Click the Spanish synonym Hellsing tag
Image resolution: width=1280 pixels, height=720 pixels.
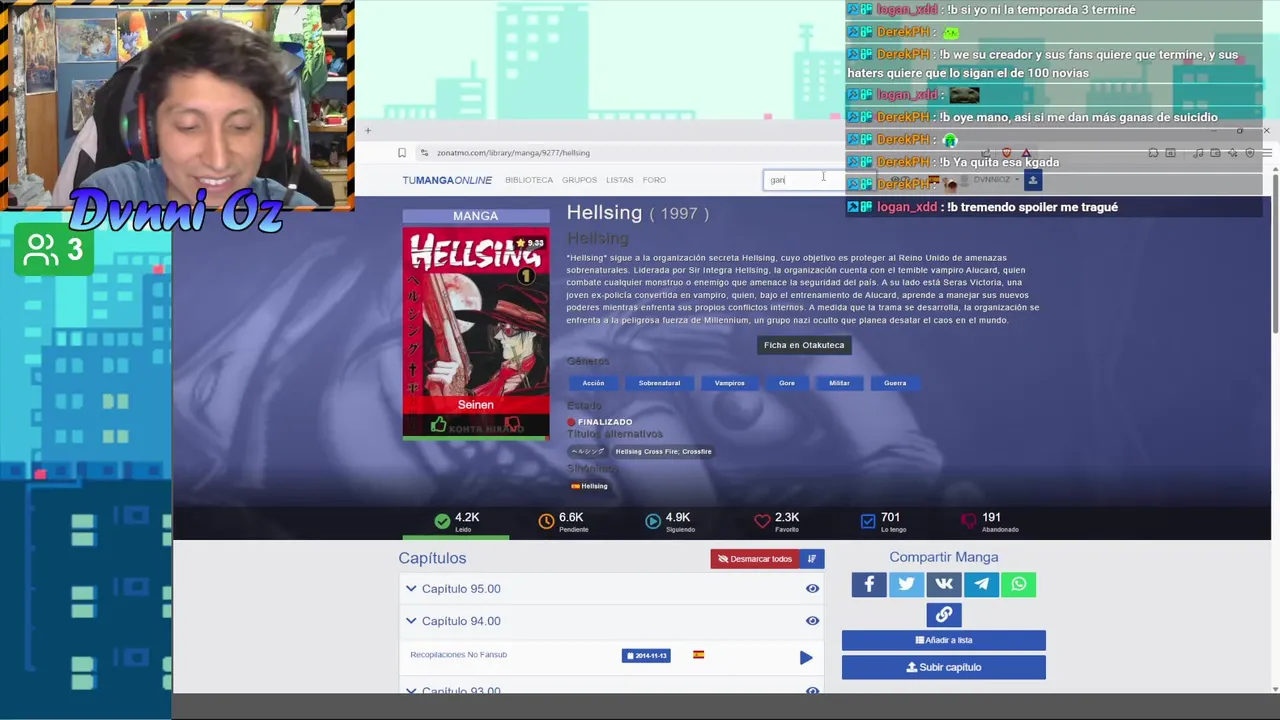coord(589,486)
